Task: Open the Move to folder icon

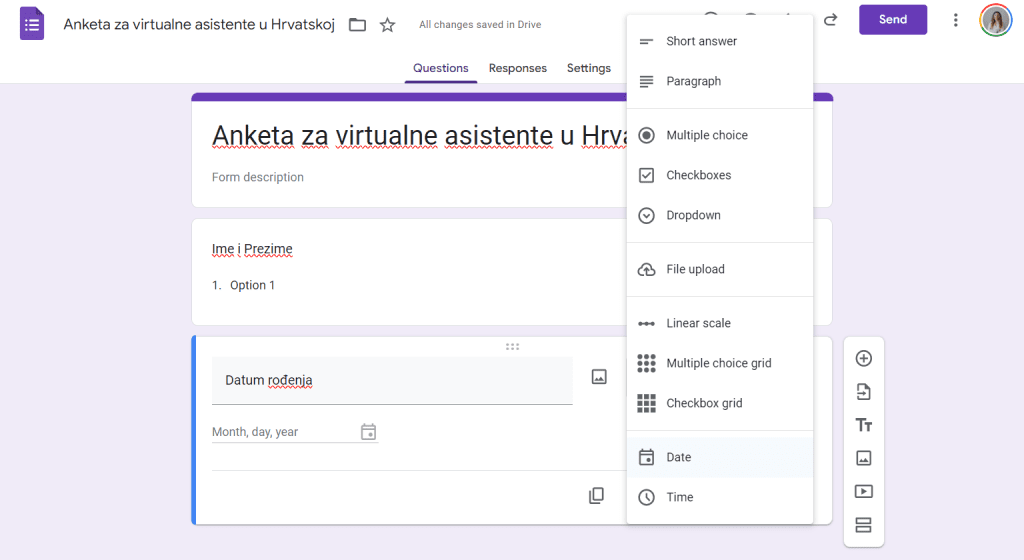Action: [x=357, y=25]
